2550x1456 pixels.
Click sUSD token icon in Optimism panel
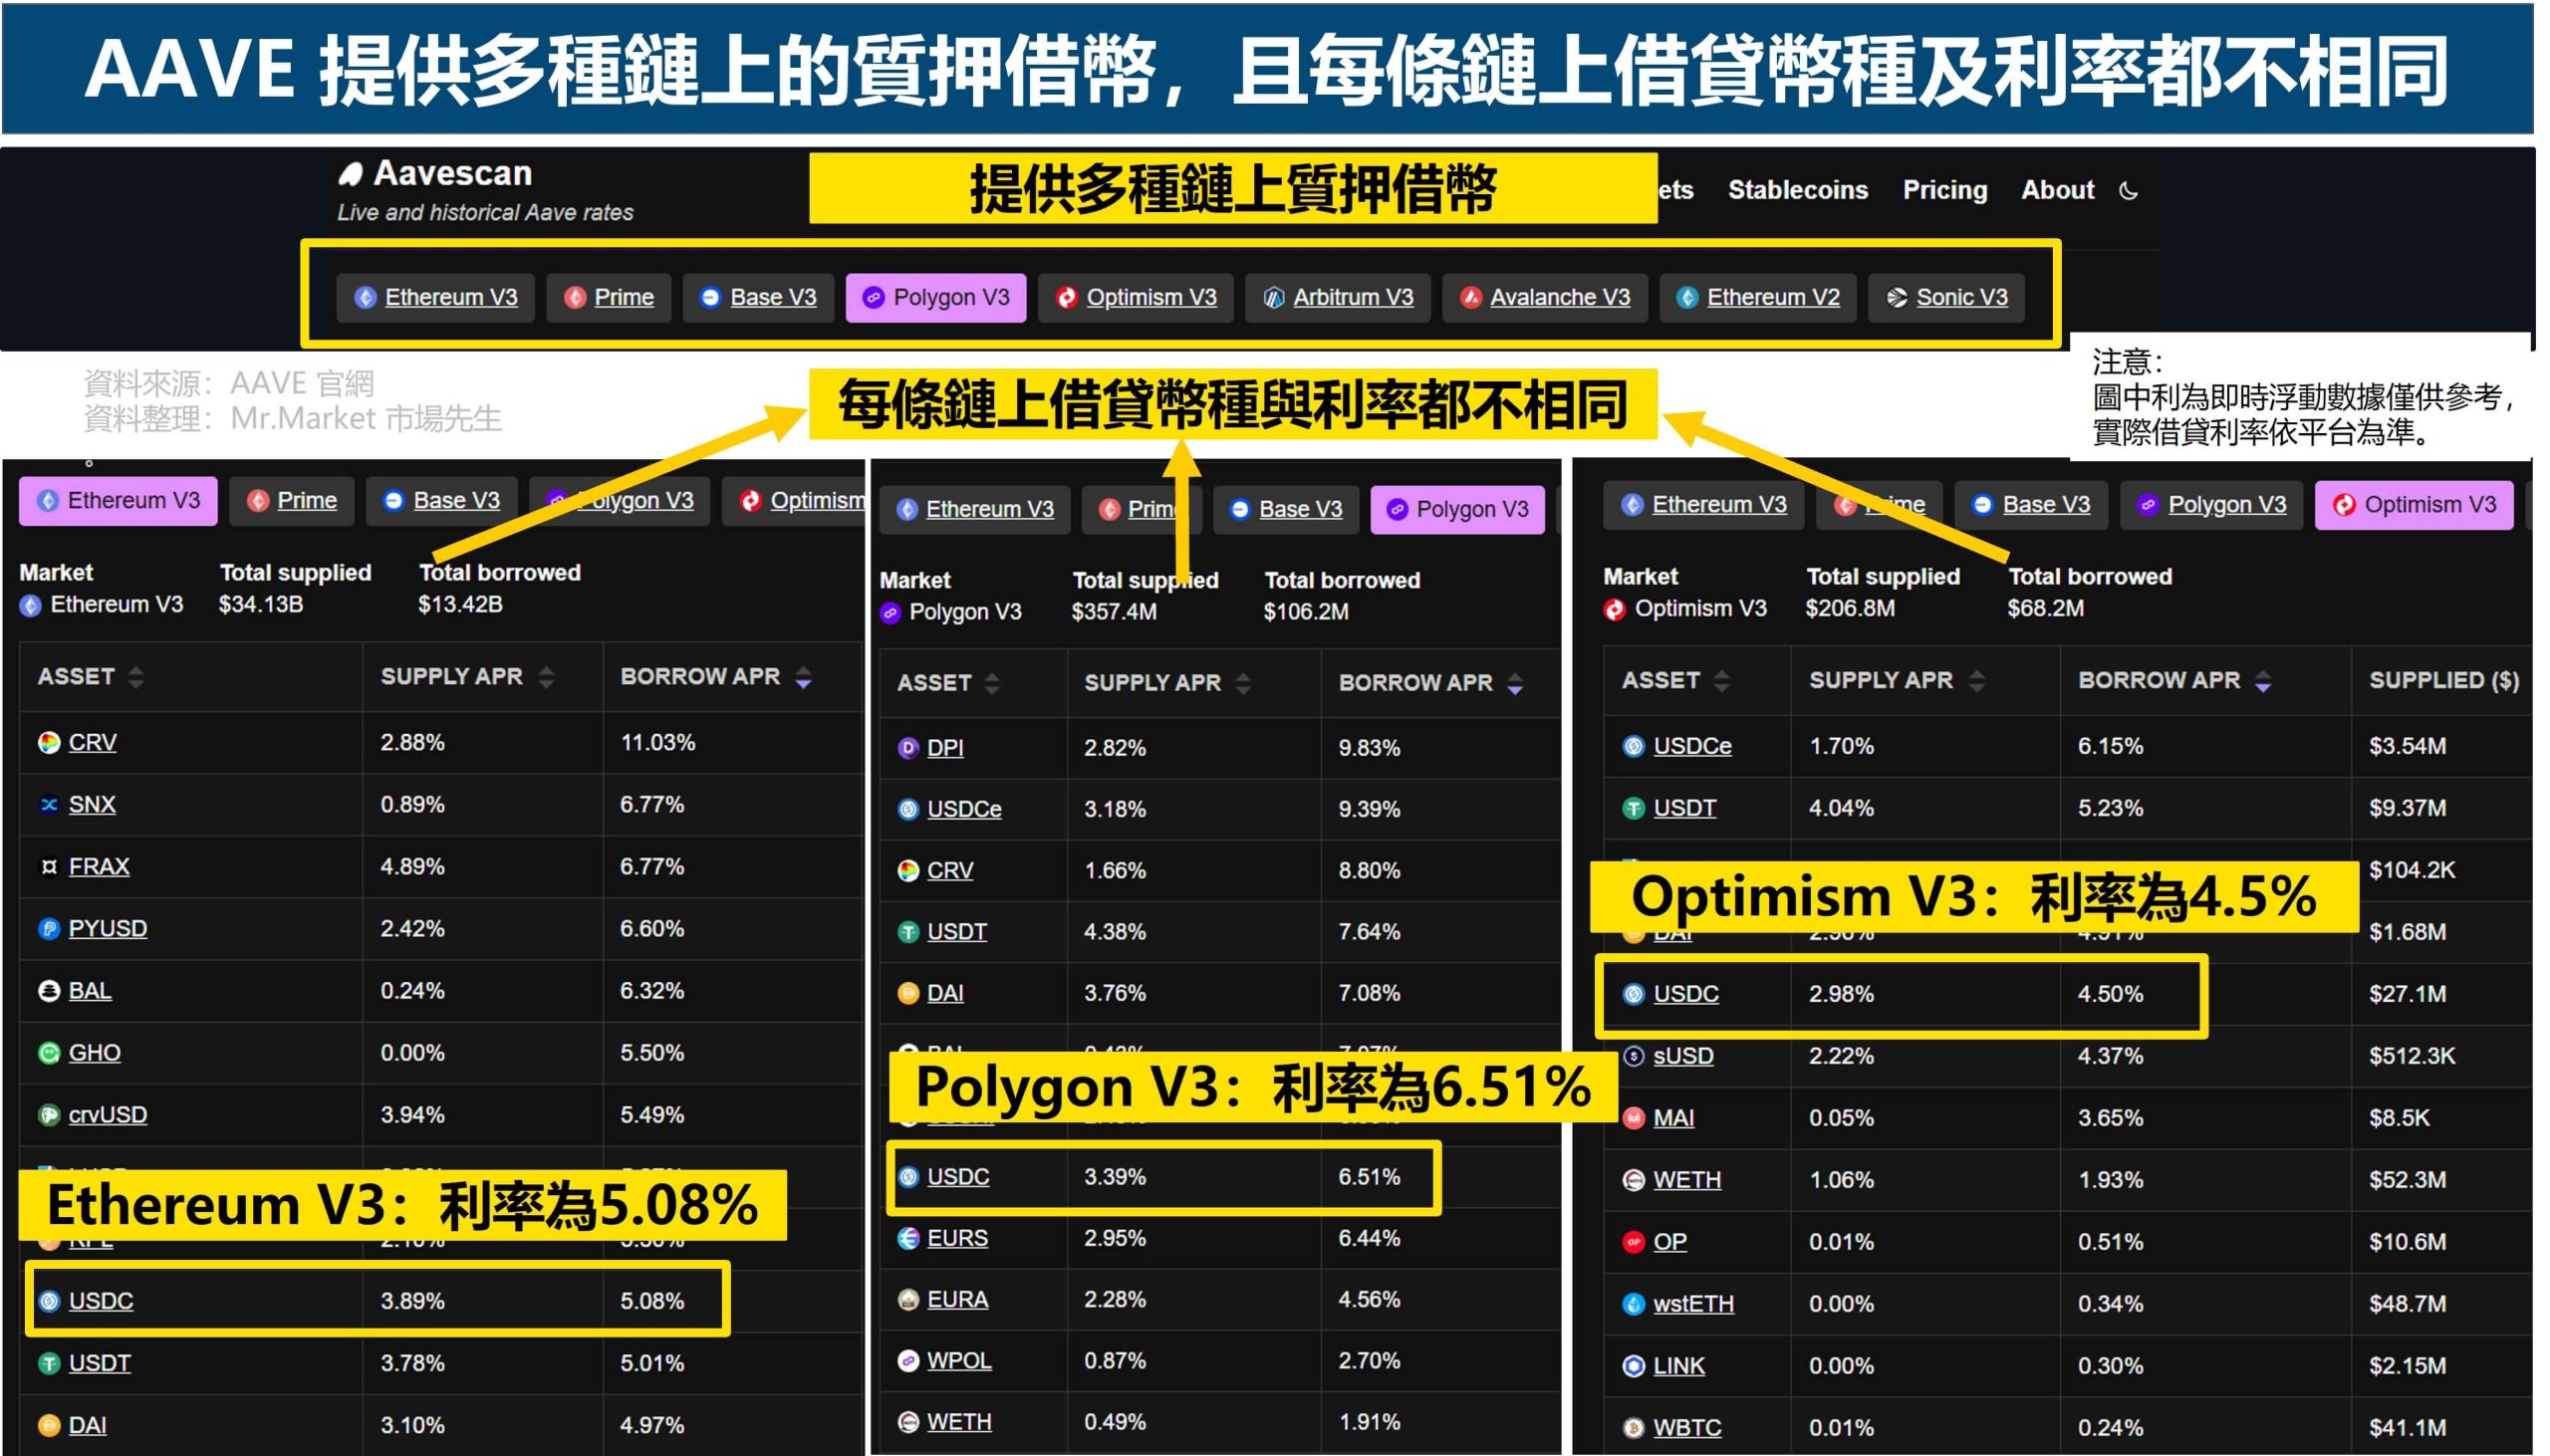pos(1633,1055)
